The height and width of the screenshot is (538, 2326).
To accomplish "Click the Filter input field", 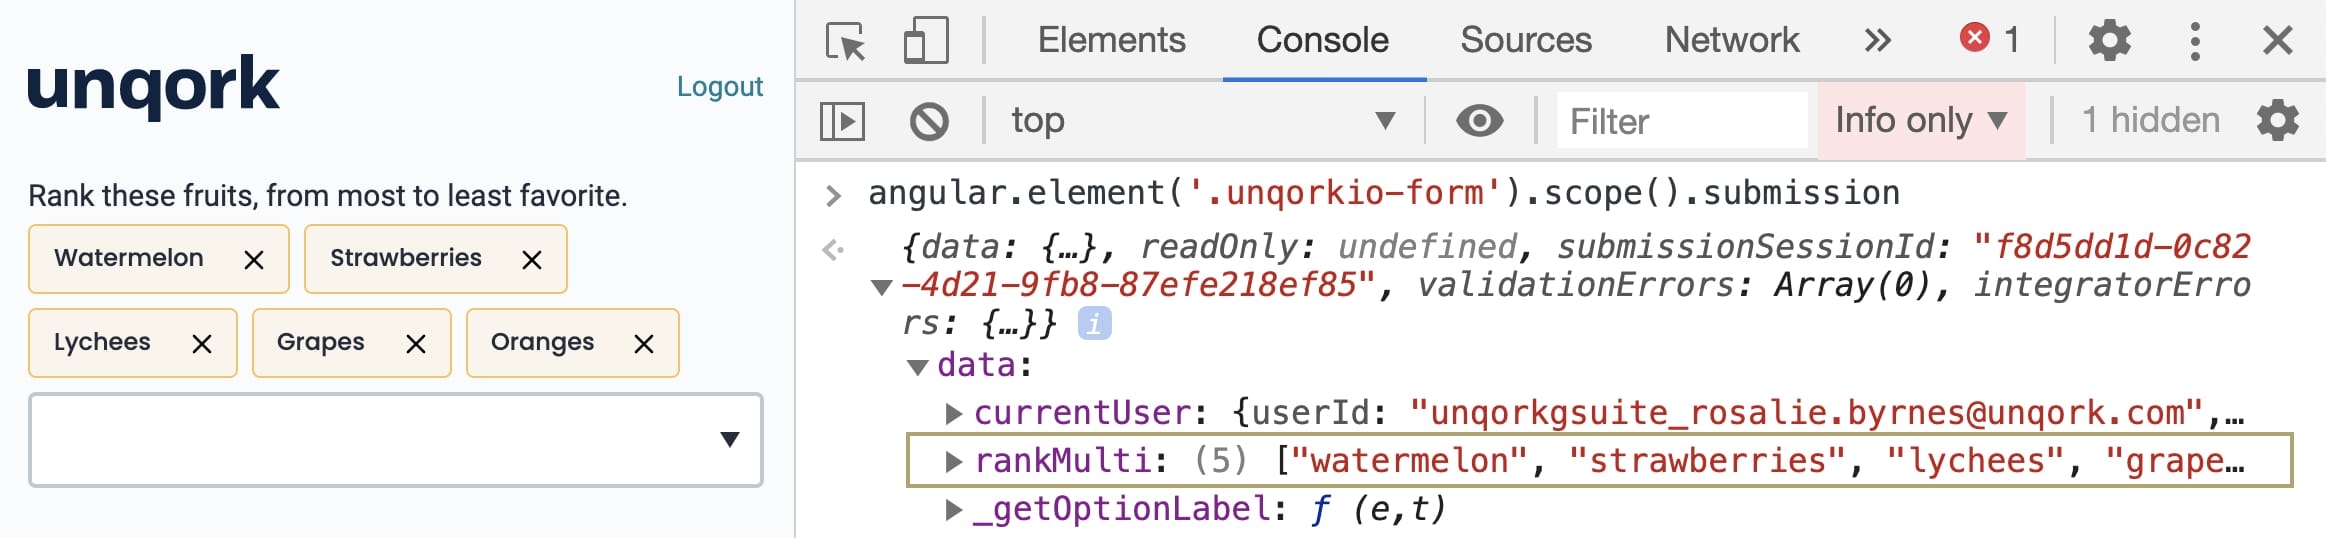I will 1682,121.
